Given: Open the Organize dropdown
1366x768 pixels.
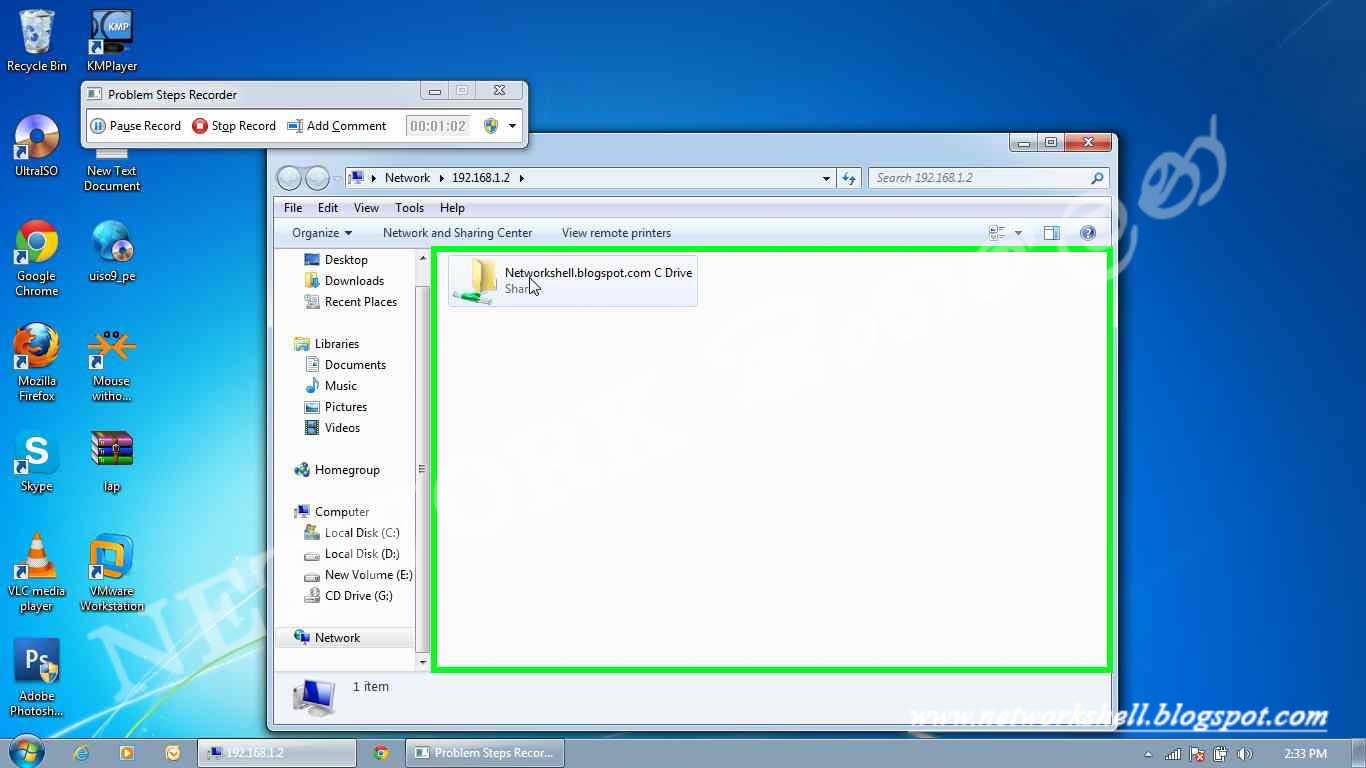Looking at the screenshot, I should pos(322,233).
